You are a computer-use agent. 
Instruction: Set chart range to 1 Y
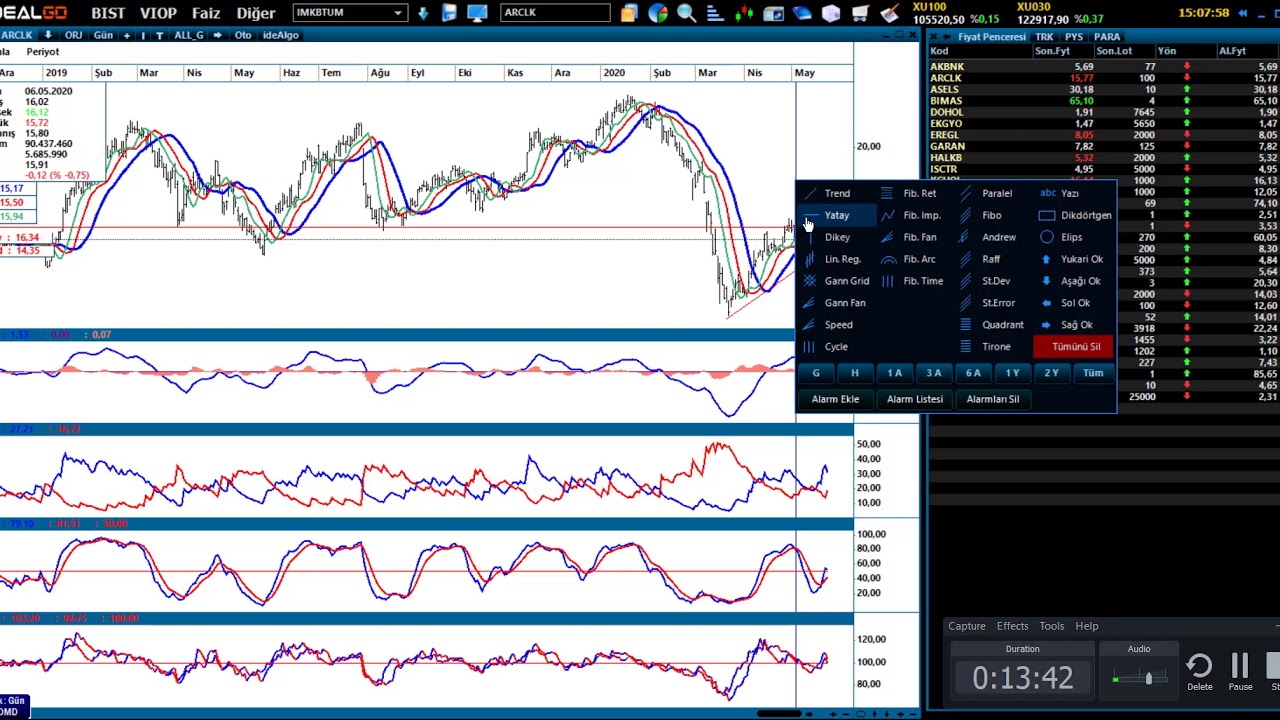1012,374
